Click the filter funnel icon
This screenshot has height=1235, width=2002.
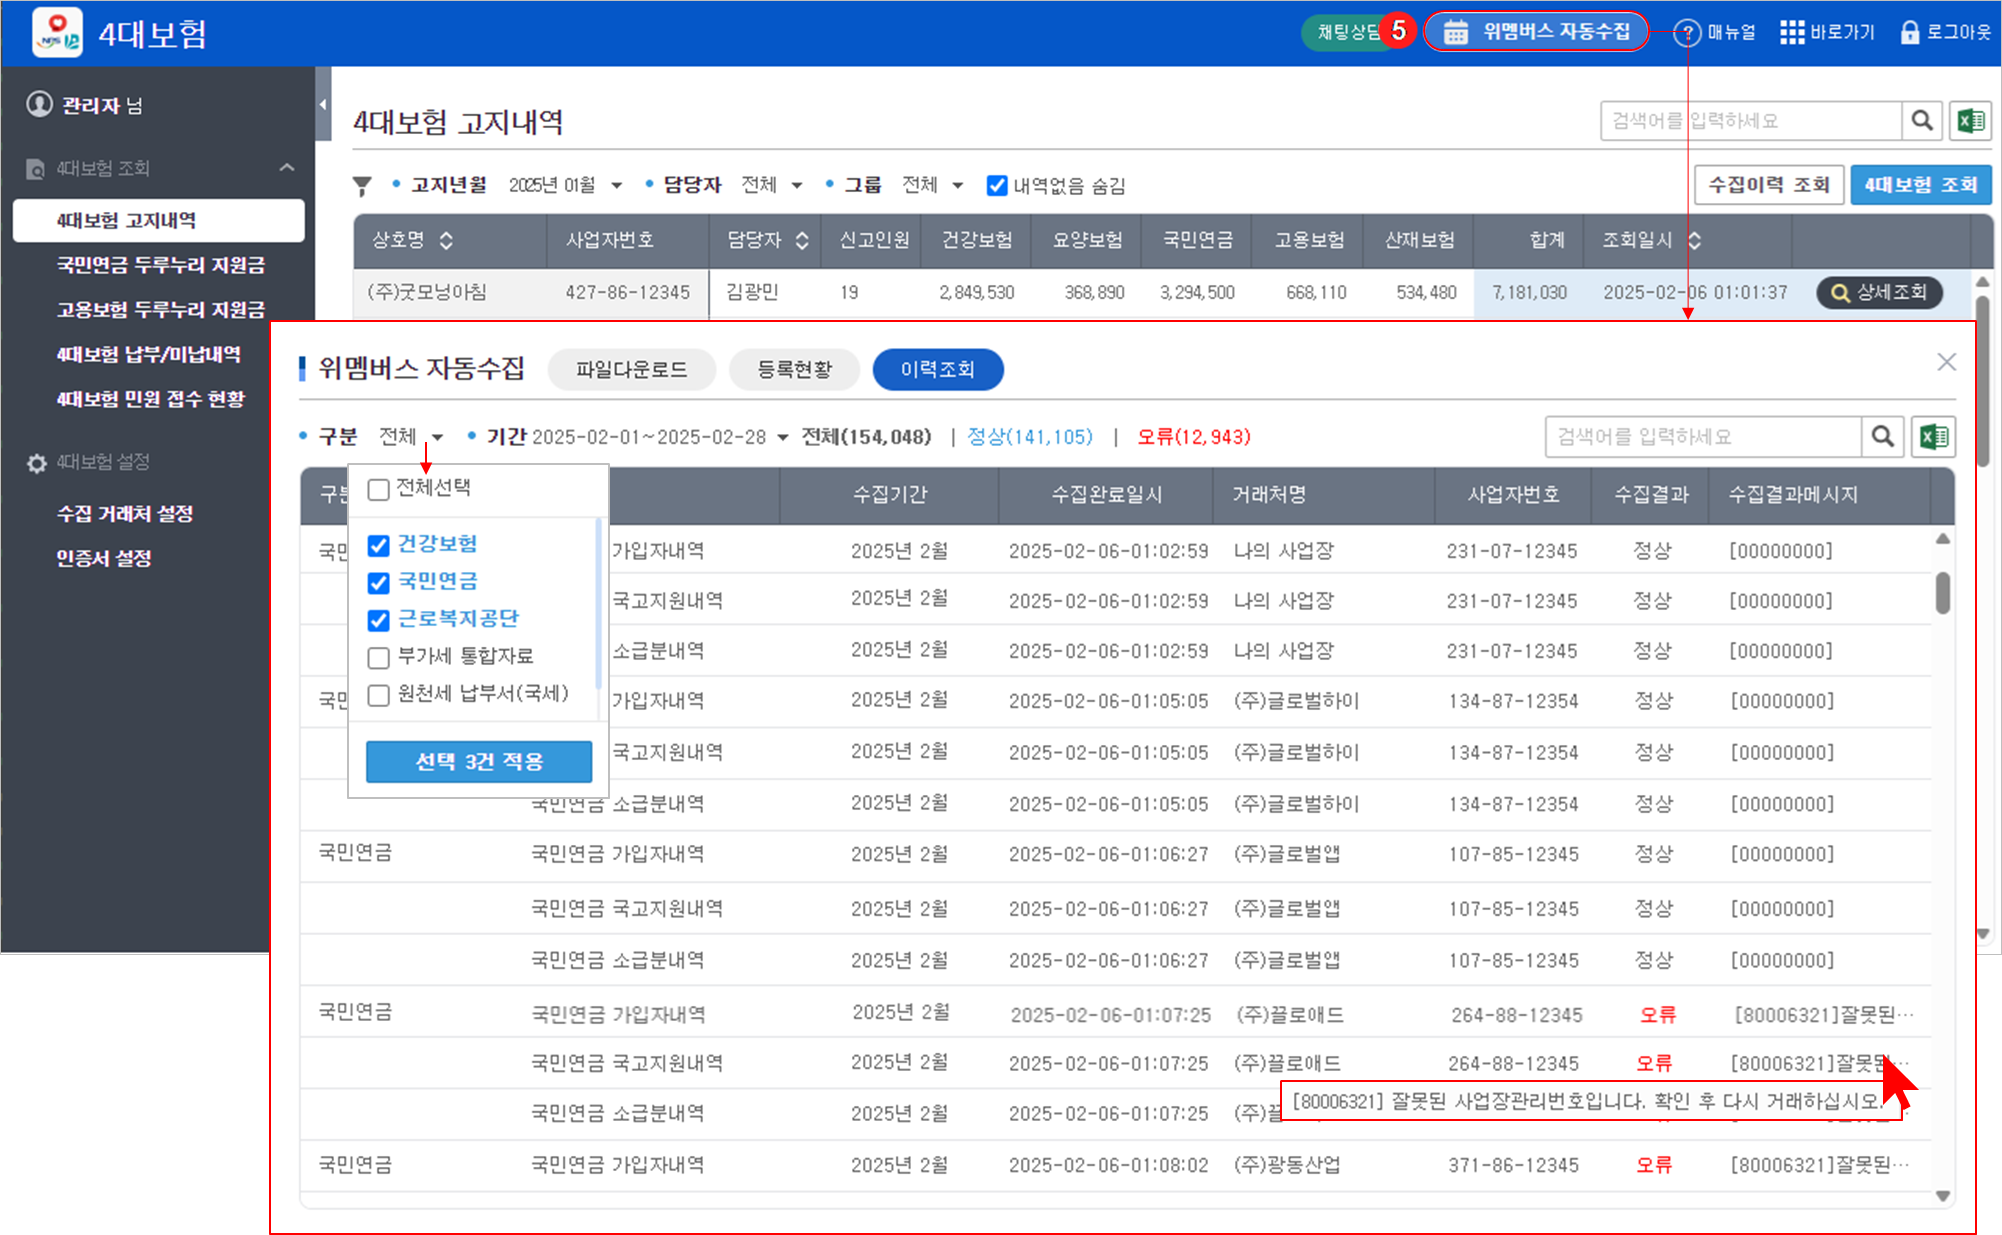(362, 186)
